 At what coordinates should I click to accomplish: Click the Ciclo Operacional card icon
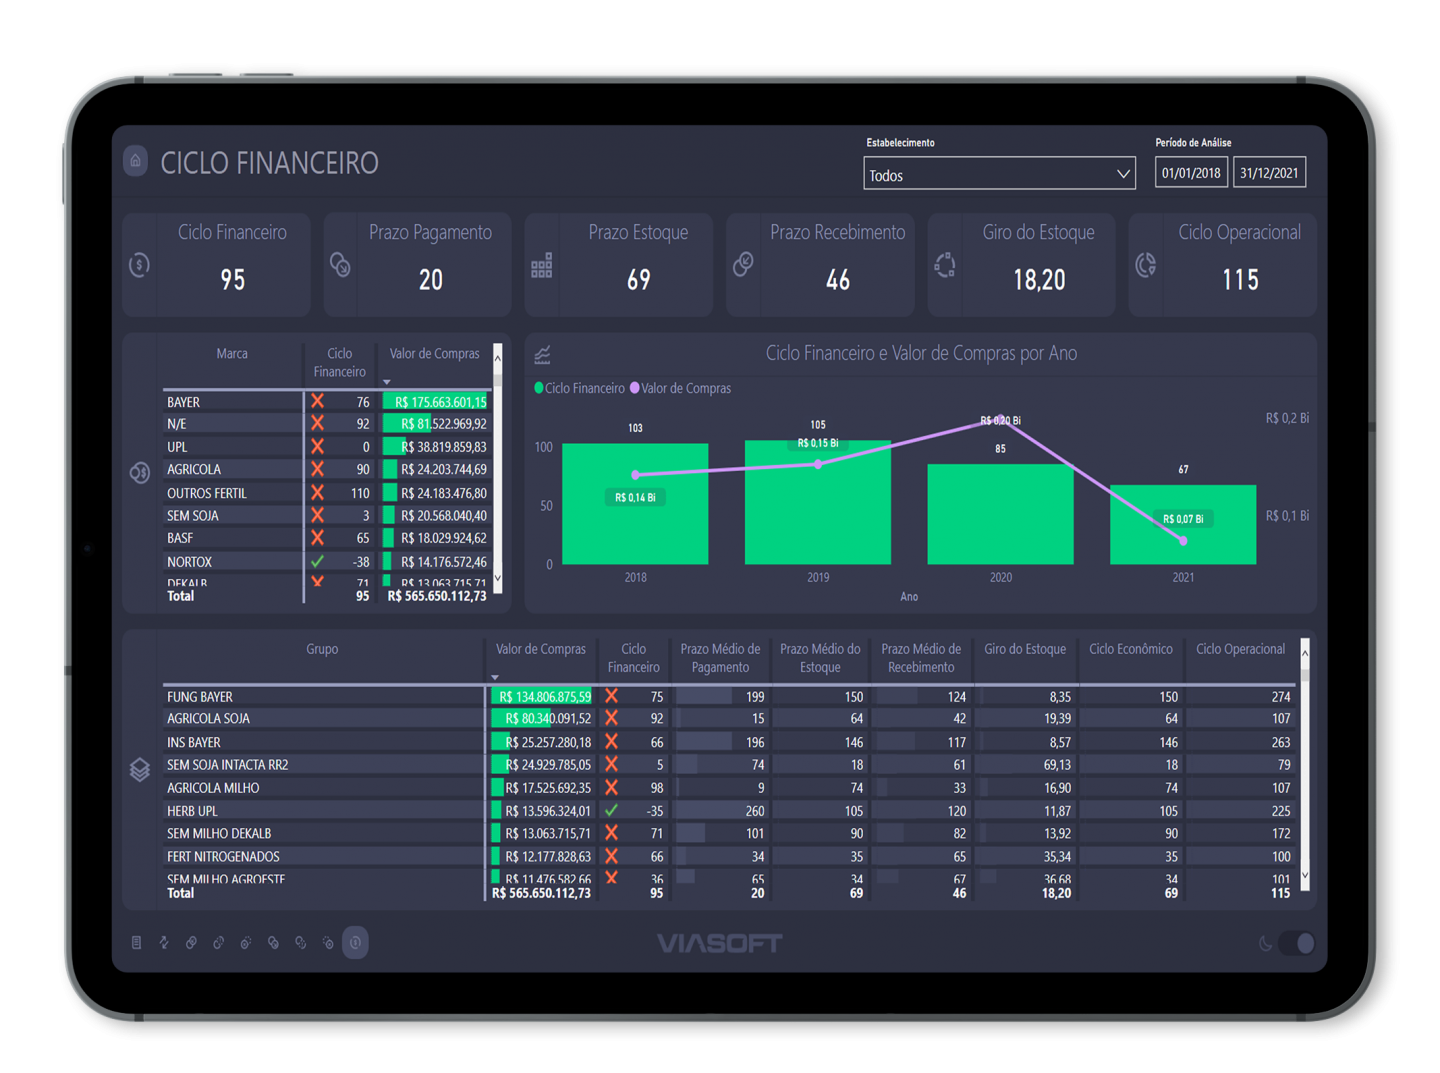[1146, 265]
